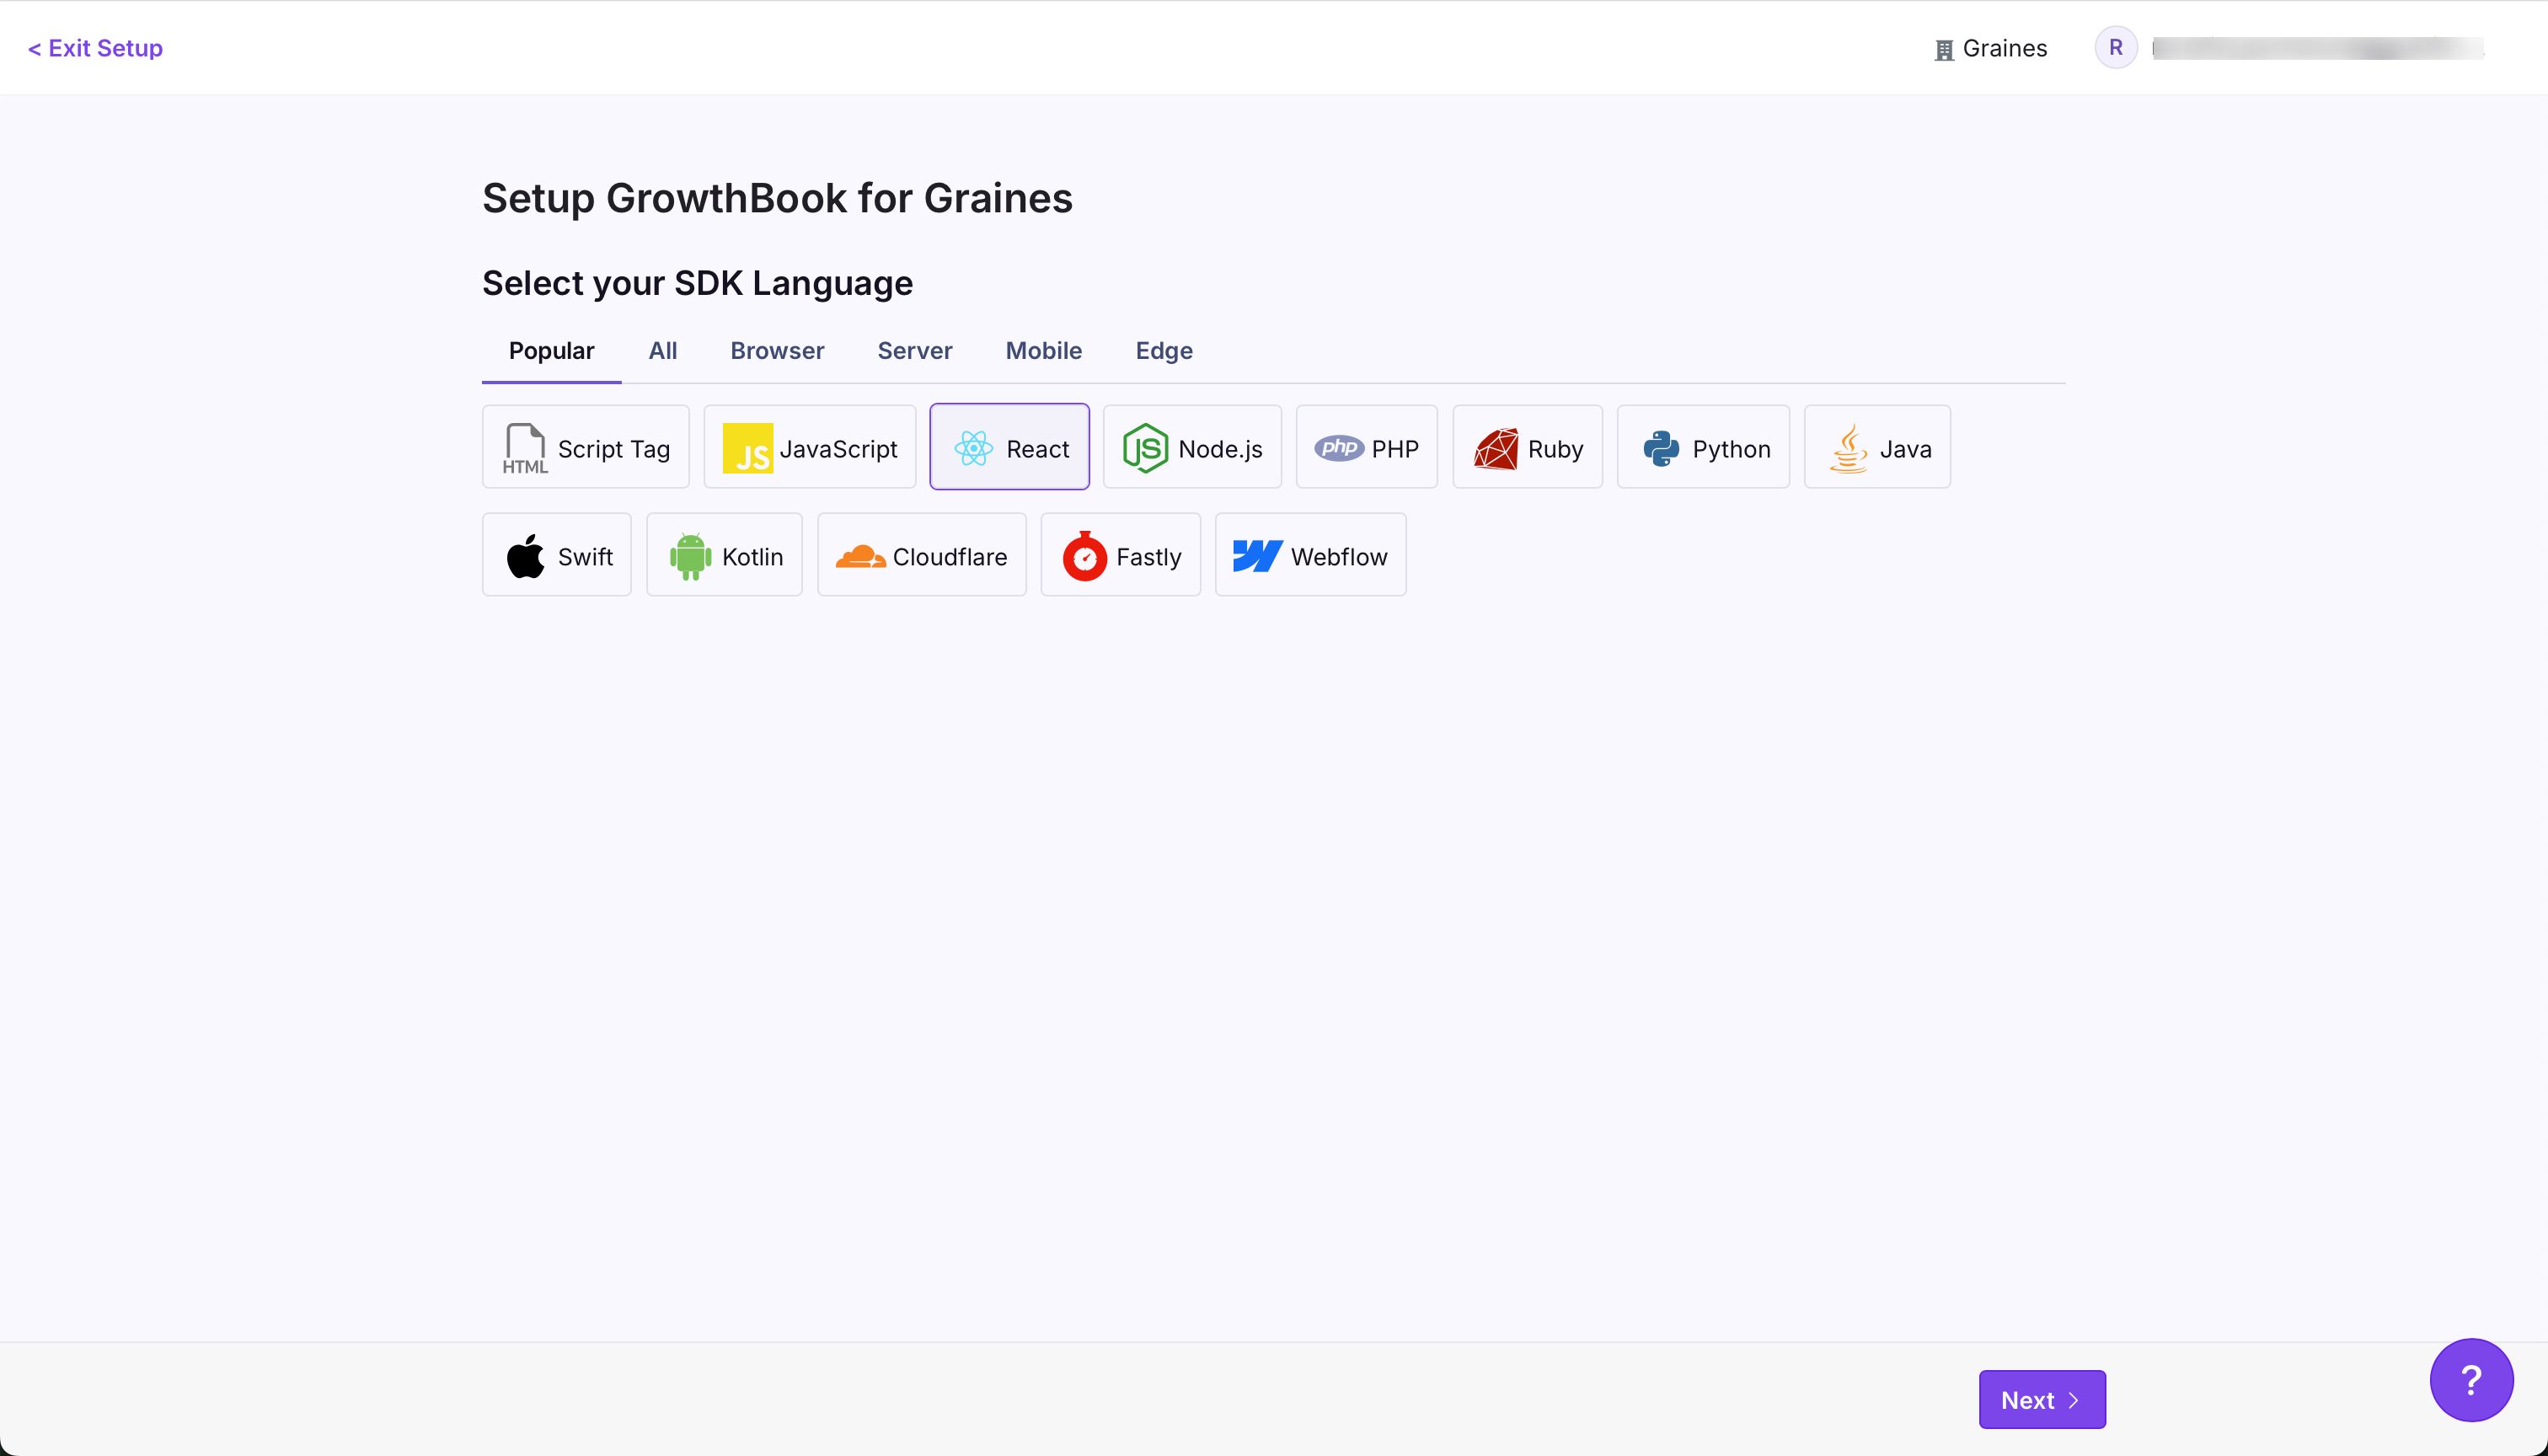Choose the JavaScript JS logo
This screenshot has width=2548, height=1456.
click(x=748, y=448)
